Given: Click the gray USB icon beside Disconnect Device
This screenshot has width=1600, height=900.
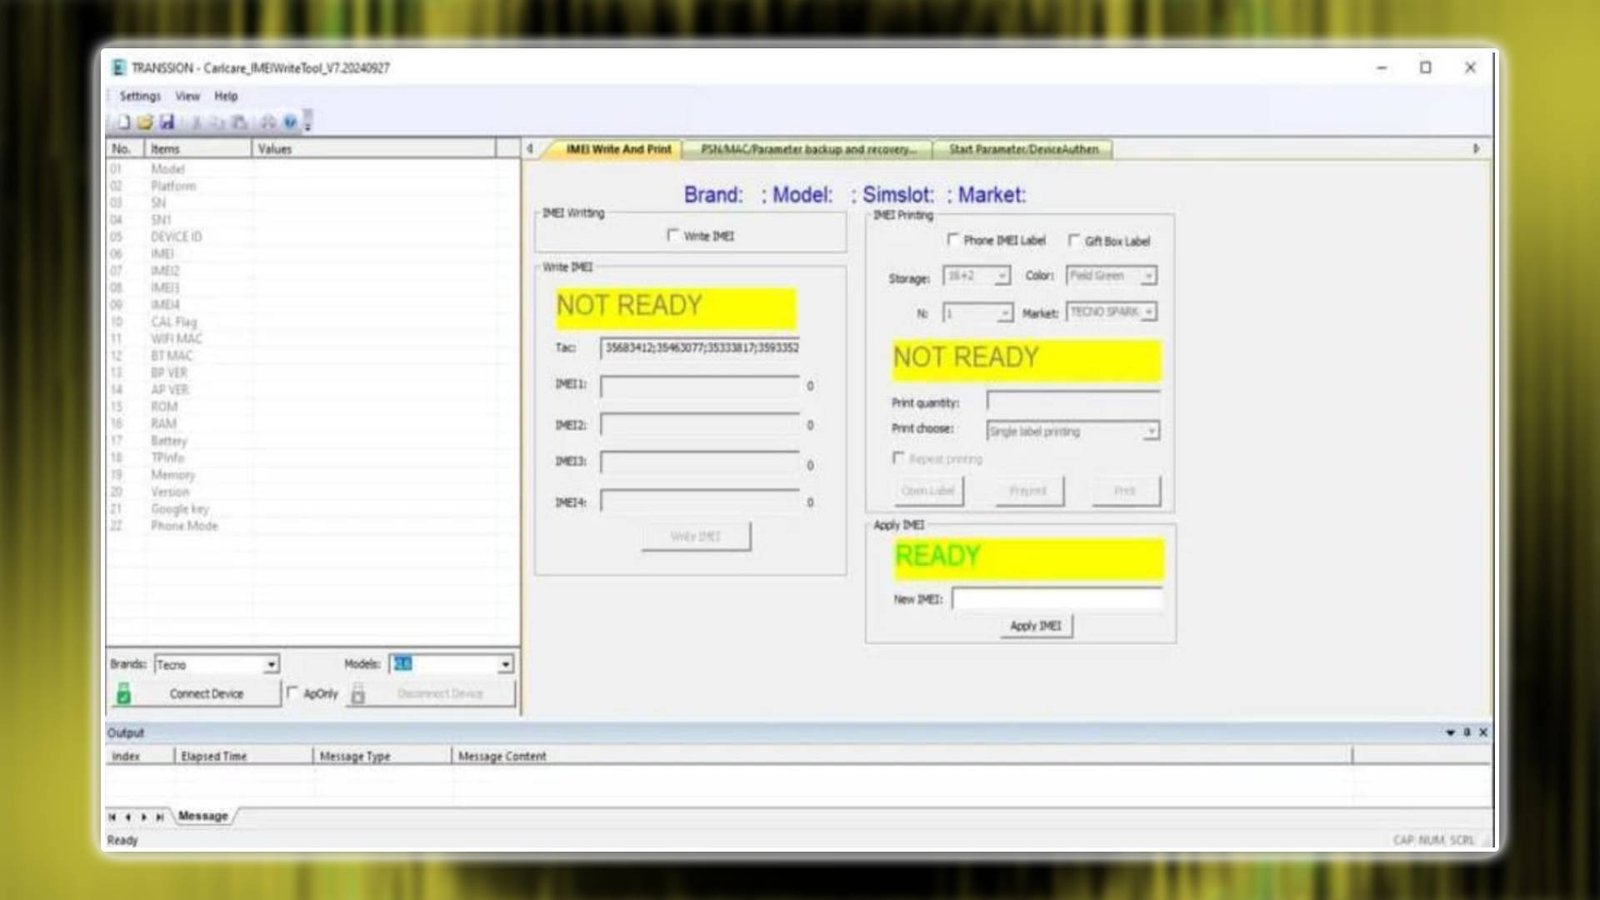Looking at the screenshot, I should point(358,693).
